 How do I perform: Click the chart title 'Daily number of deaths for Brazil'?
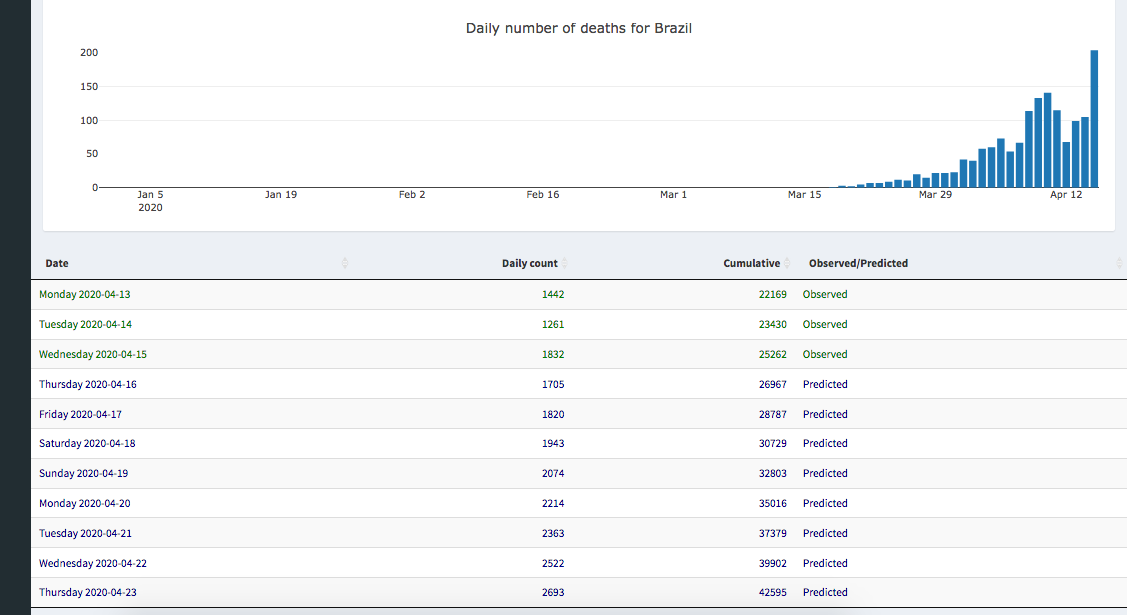click(578, 28)
